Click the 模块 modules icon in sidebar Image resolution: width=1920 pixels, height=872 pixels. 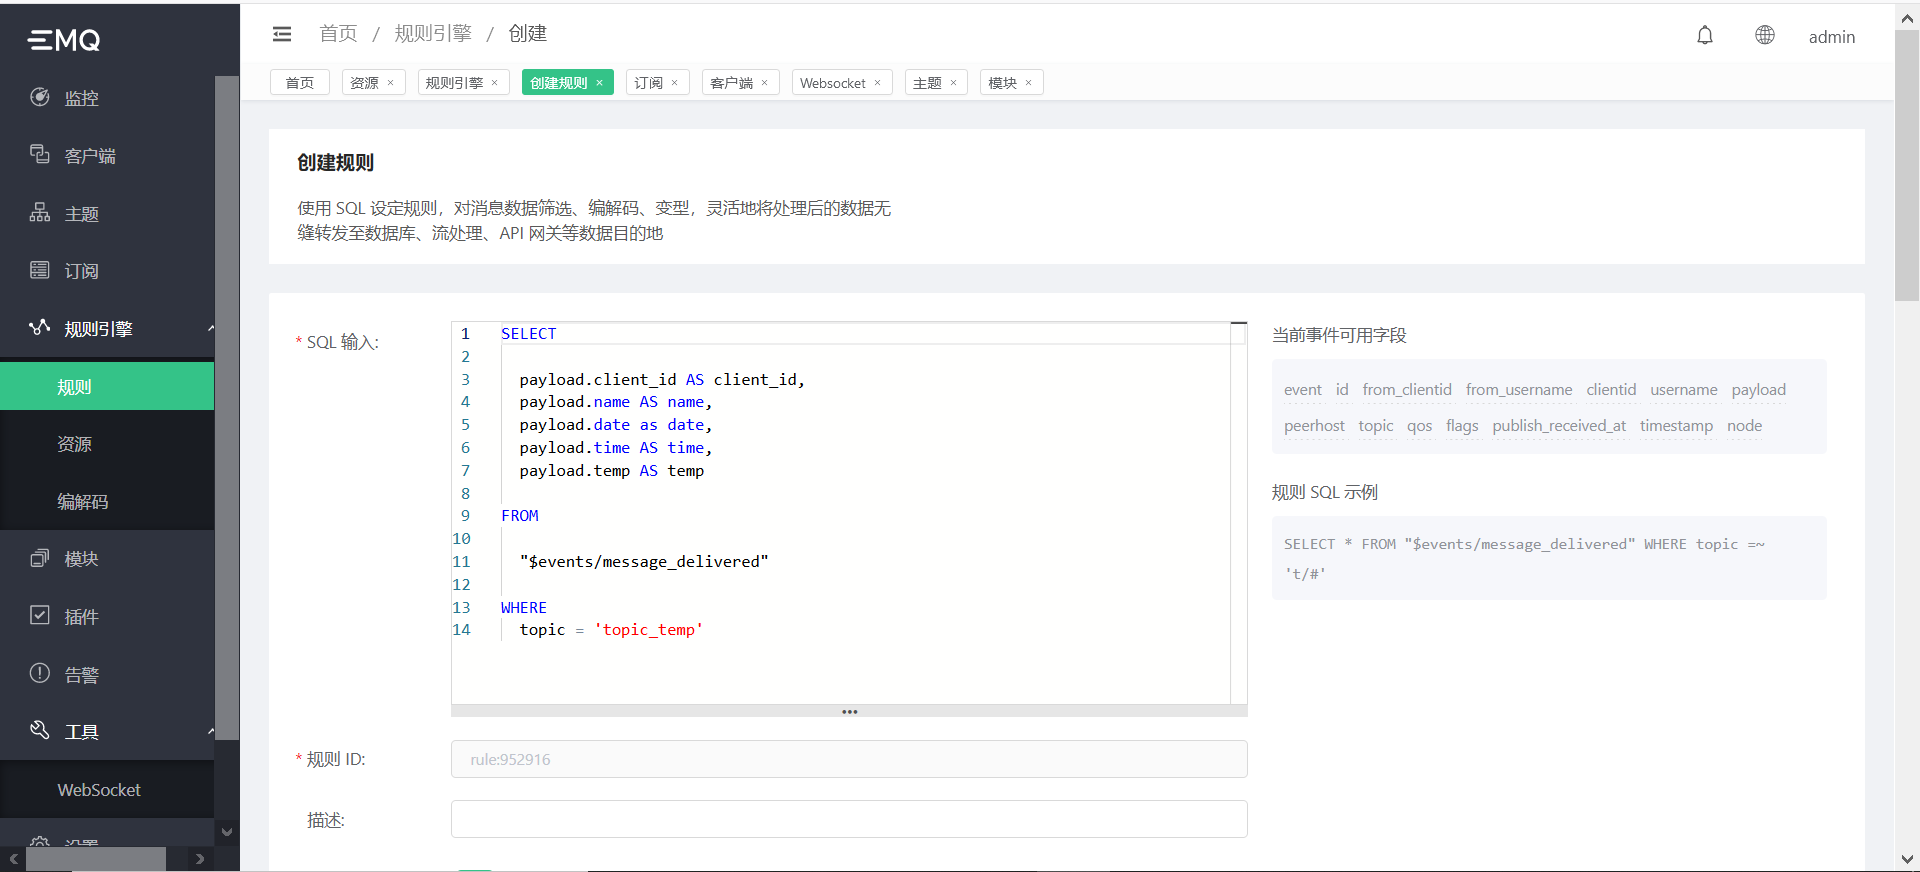point(40,558)
